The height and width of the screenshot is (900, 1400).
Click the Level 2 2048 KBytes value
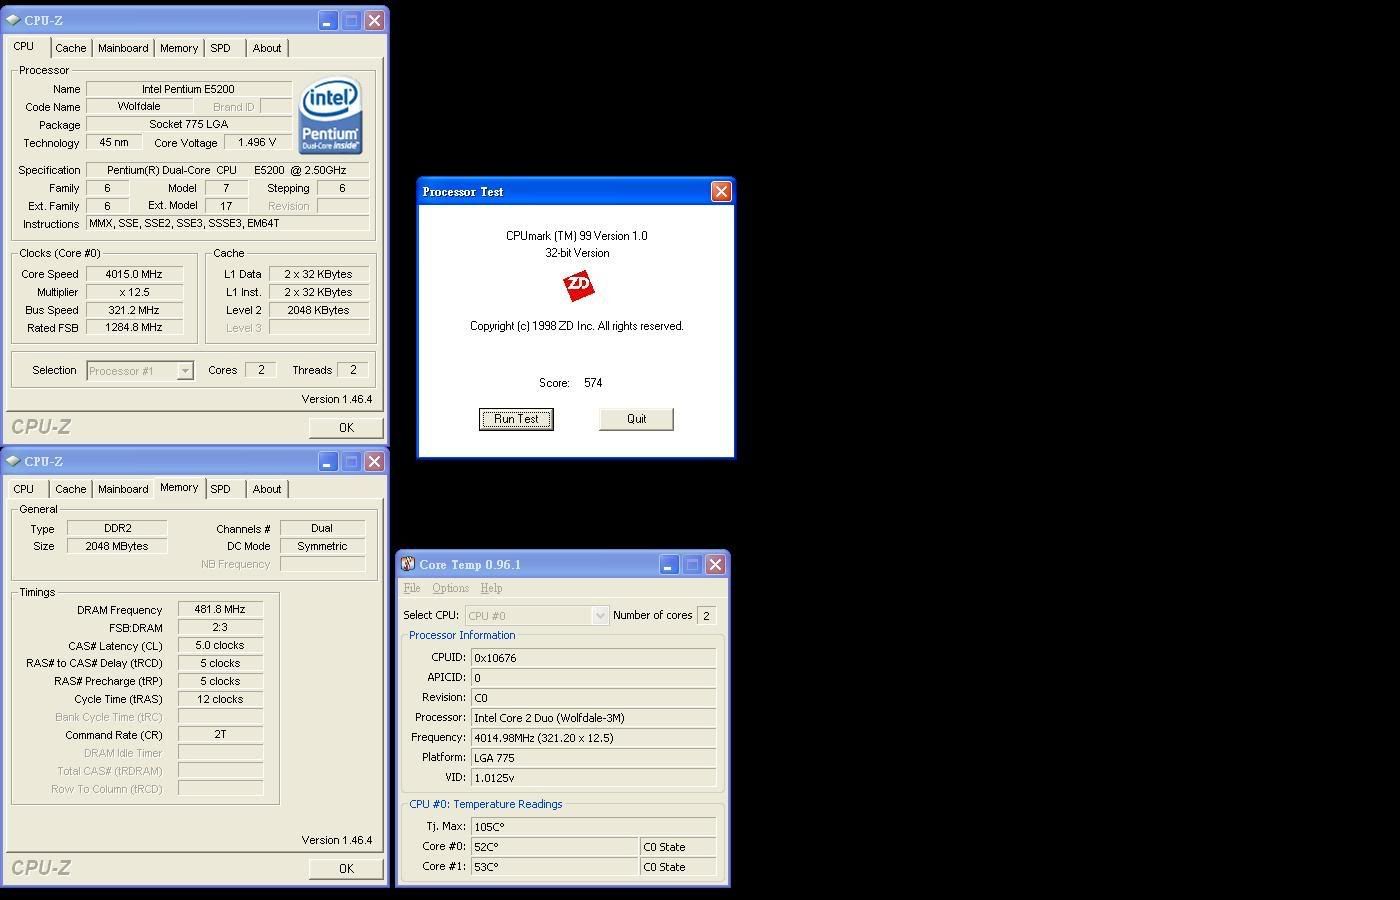click(318, 310)
